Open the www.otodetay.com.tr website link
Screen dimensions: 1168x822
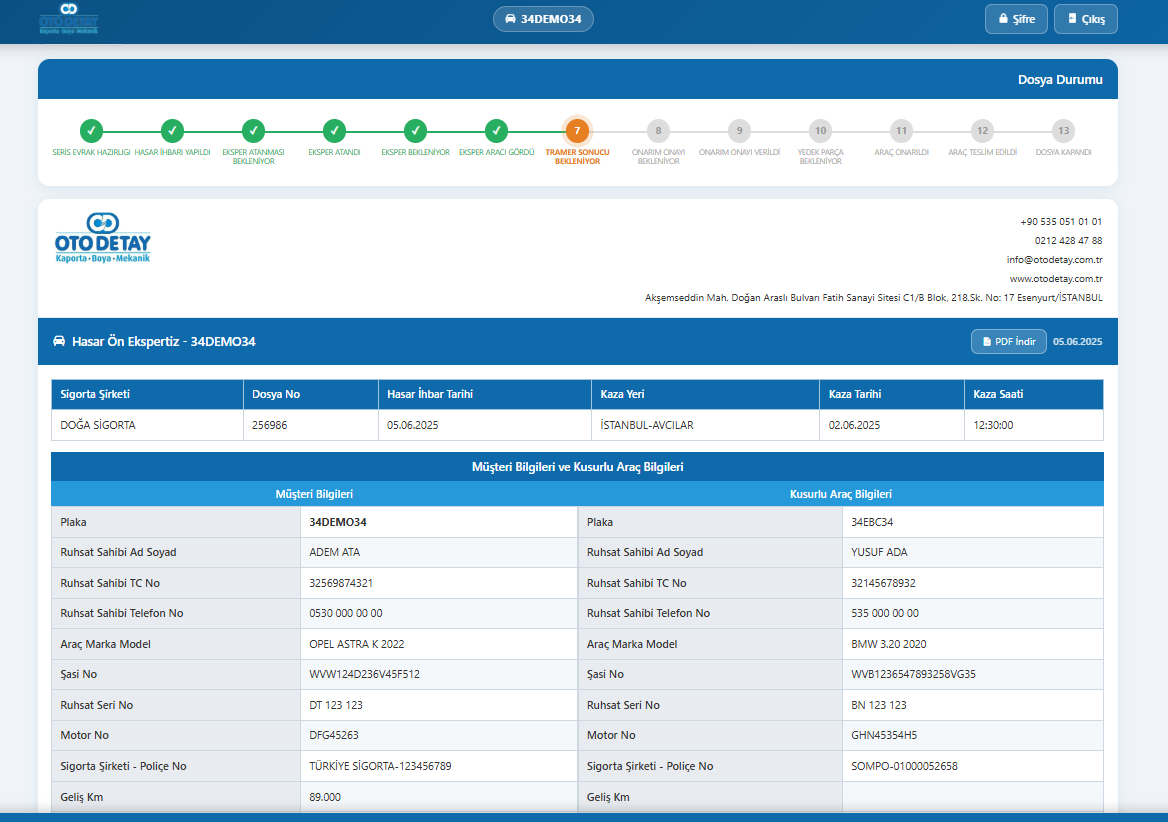tap(1055, 279)
